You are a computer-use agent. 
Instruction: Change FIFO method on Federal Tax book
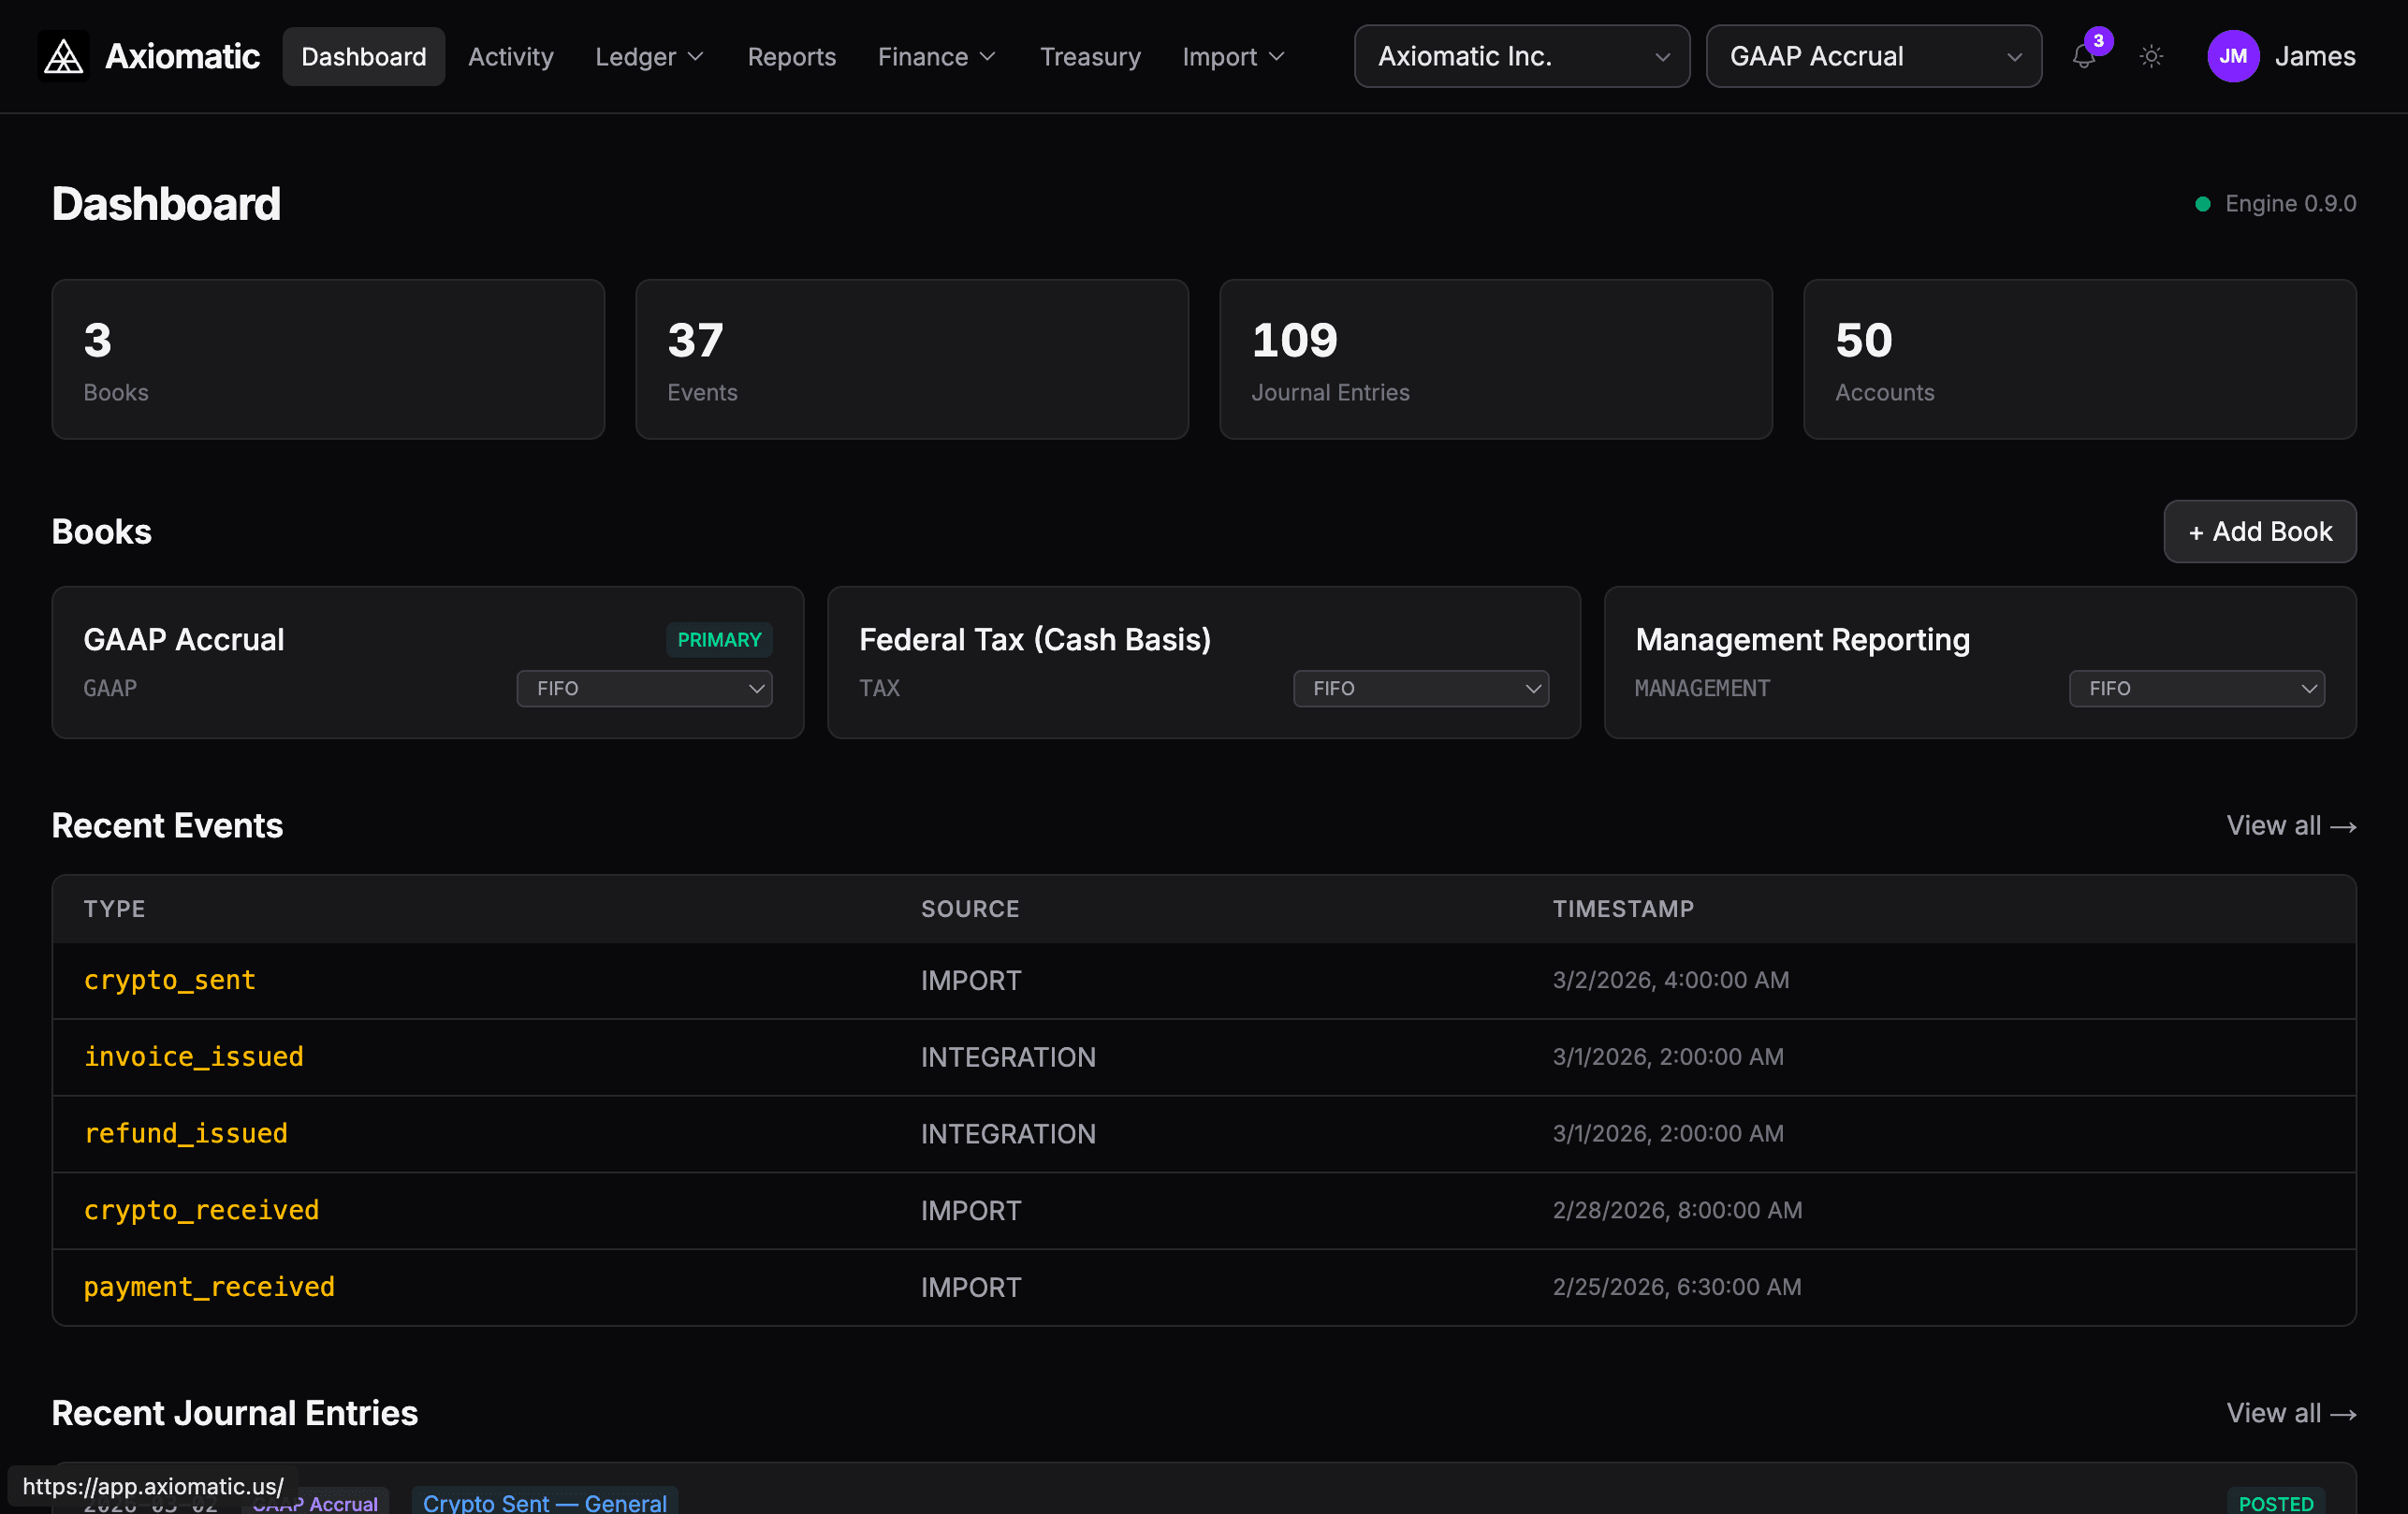(x=1421, y=688)
